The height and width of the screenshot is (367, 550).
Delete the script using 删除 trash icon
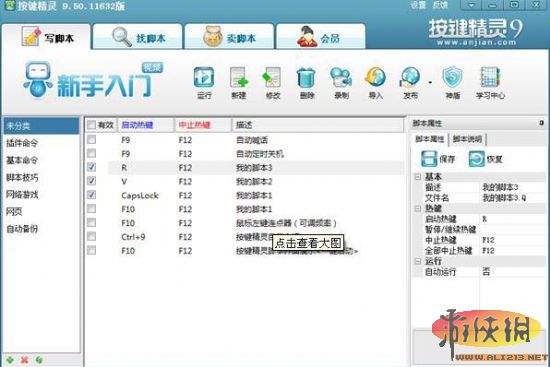tap(307, 78)
